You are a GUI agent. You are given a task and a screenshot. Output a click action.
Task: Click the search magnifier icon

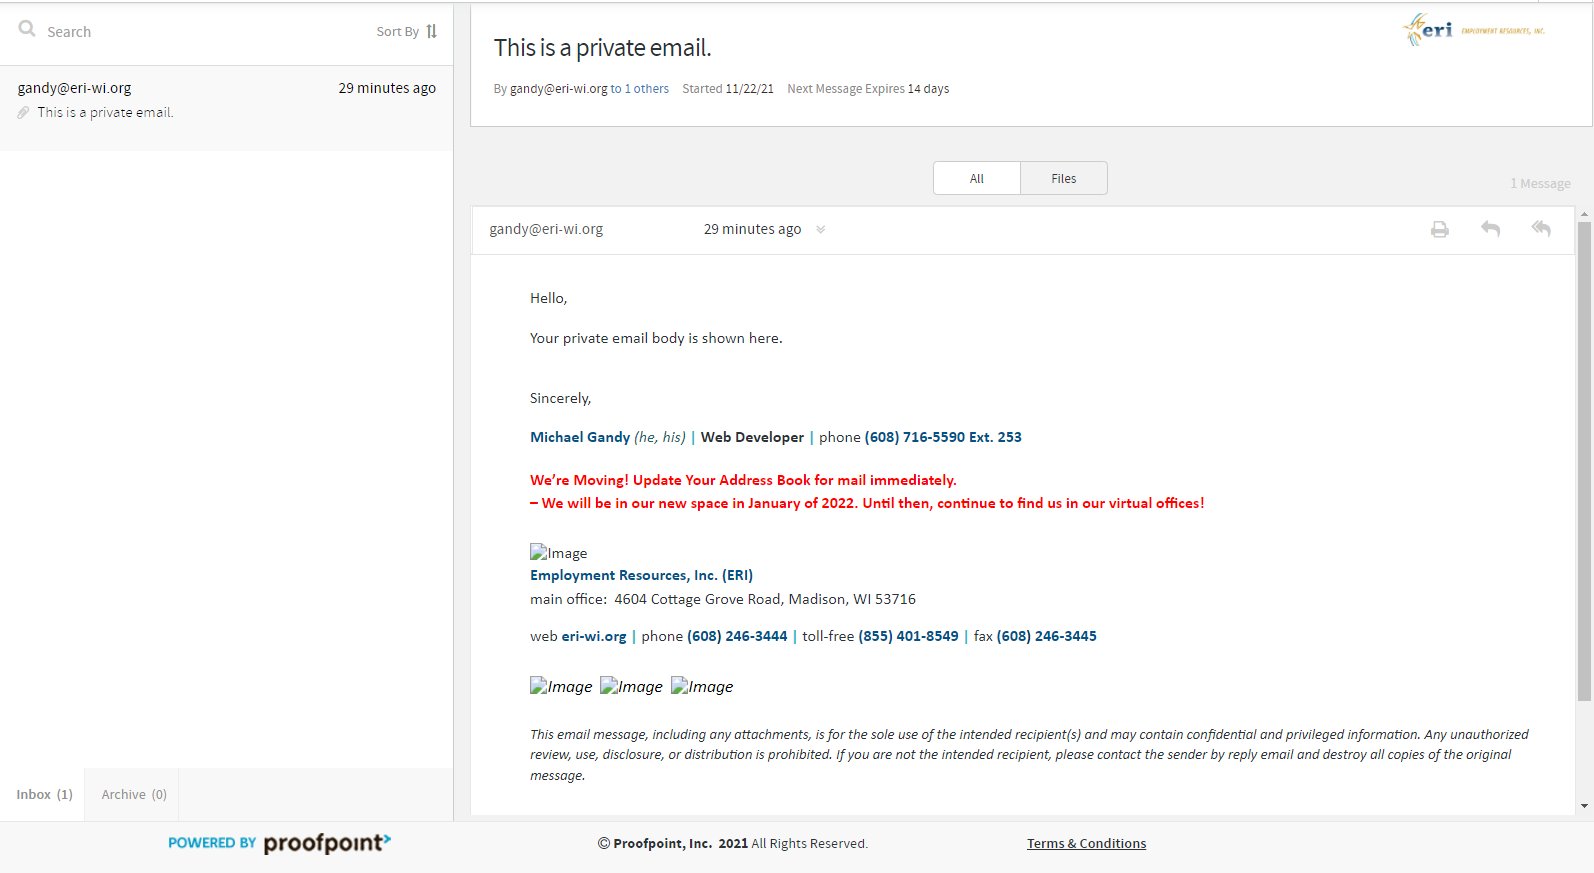[x=27, y=29]
